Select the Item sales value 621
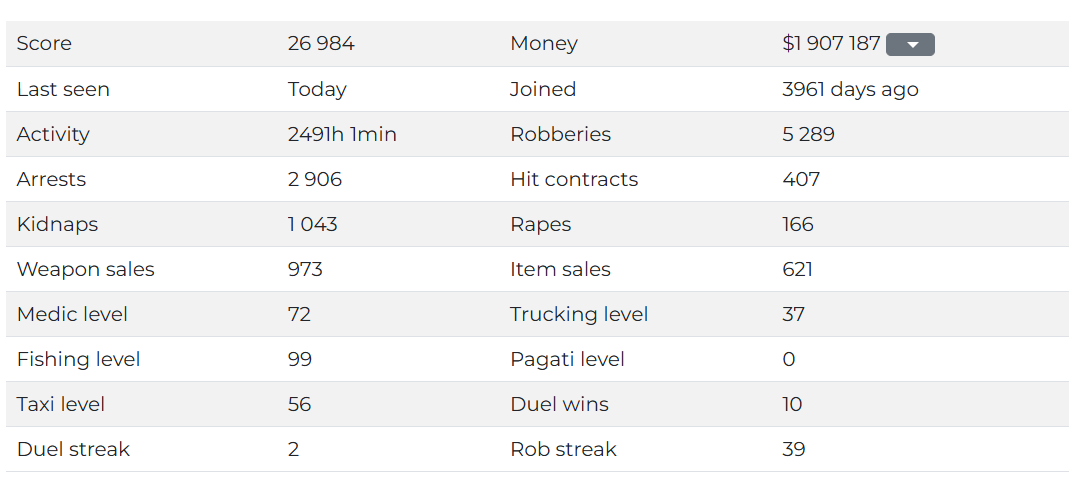 [x=798, y=269]
